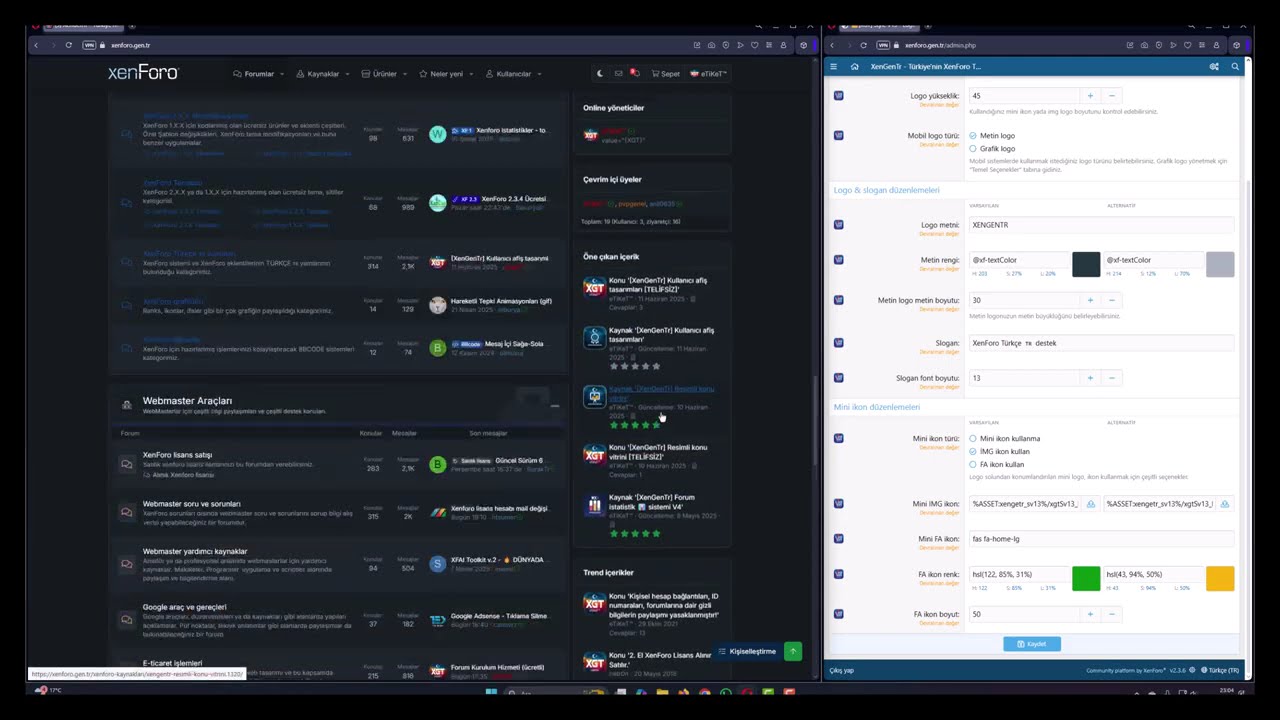This screenshot has height=720, width=1280.
Task: Click VPN badge in right browser address bar
Action: click(x=883, y=45)
